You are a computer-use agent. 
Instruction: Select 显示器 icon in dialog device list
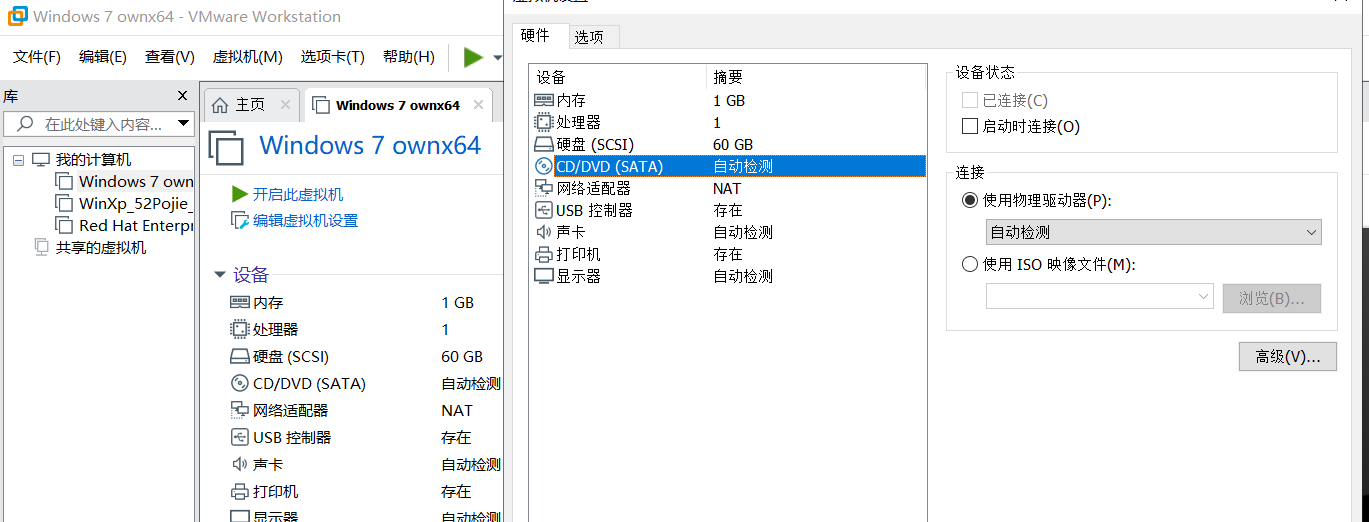pyautogui.click(x=544, y=277)
